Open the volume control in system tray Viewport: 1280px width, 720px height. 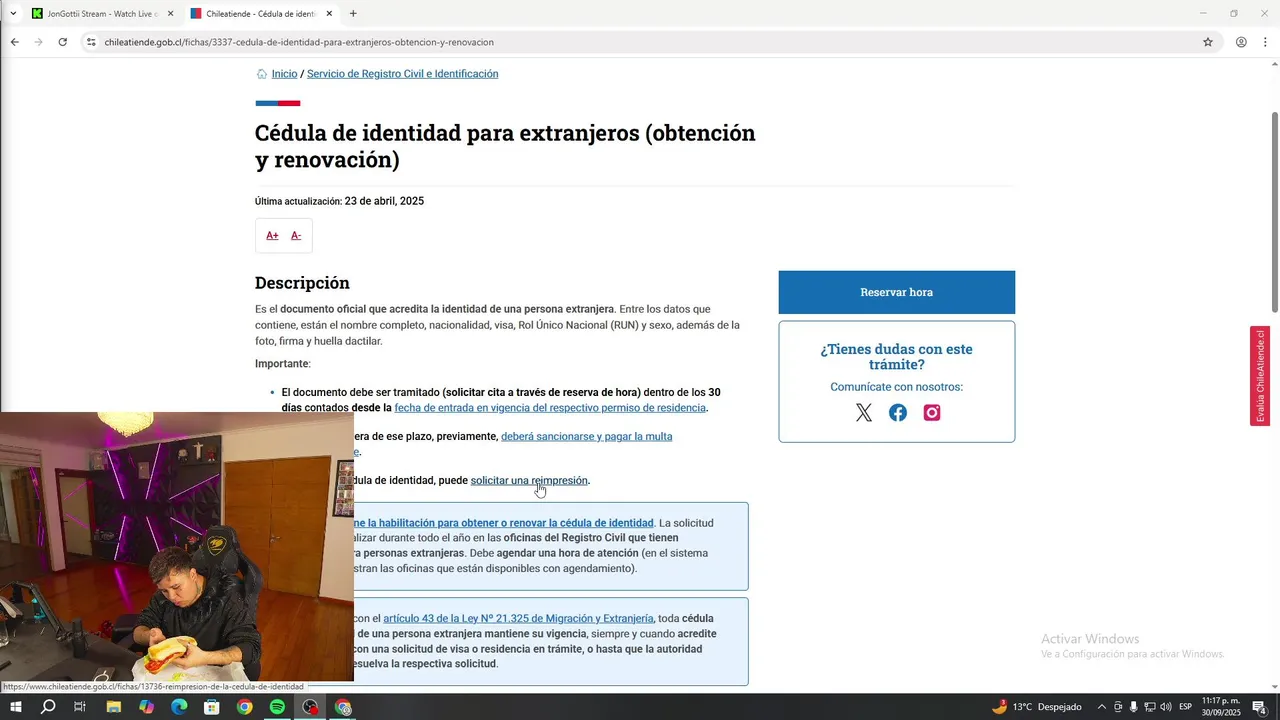[x=1165, y=707]
